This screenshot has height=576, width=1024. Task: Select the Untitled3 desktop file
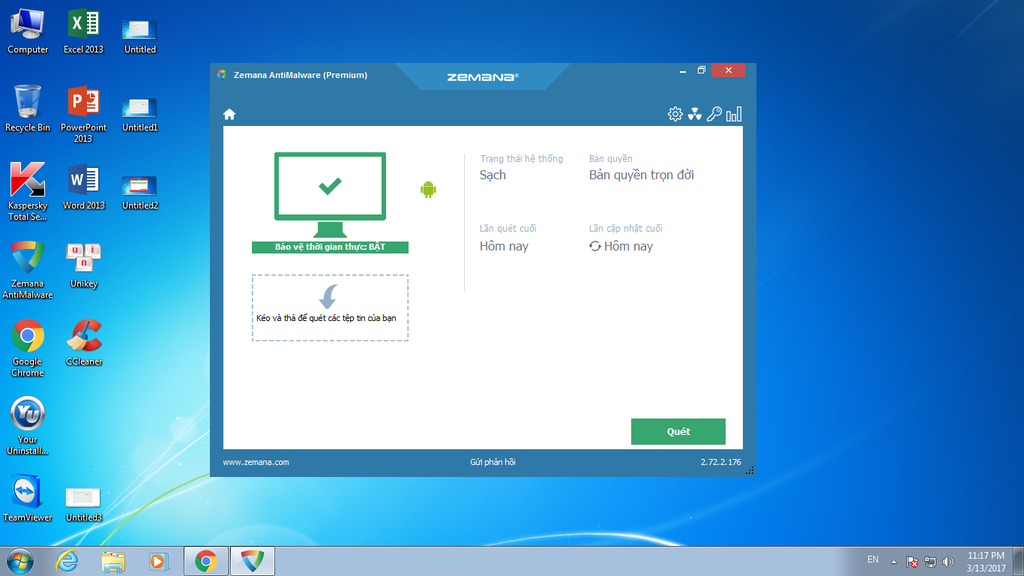point(84,504)
